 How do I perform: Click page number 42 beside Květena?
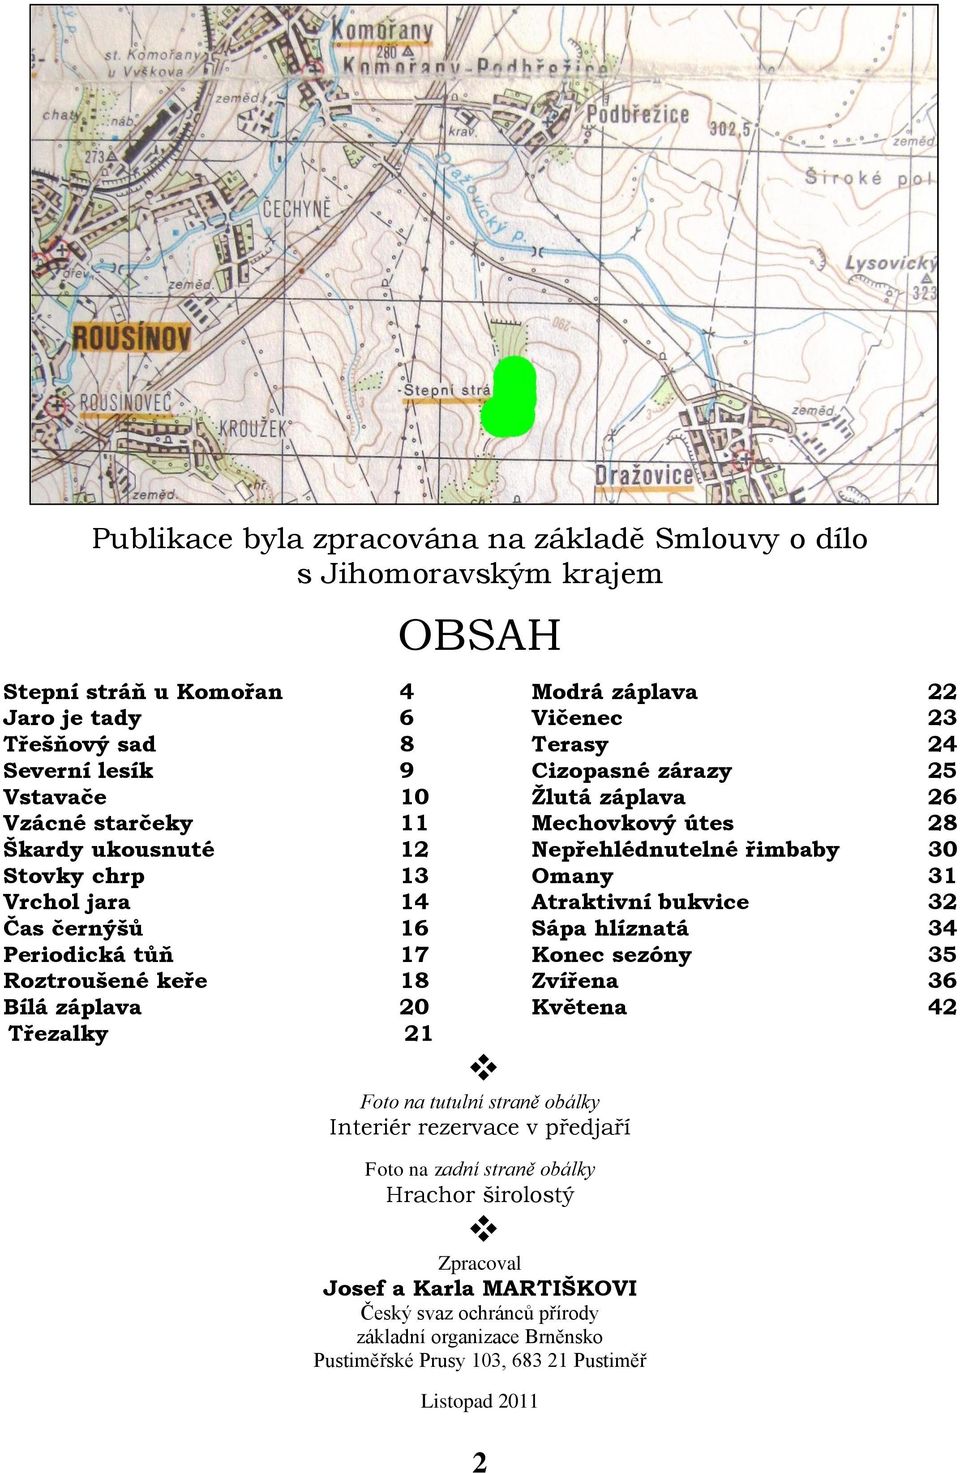(942, 1007)
